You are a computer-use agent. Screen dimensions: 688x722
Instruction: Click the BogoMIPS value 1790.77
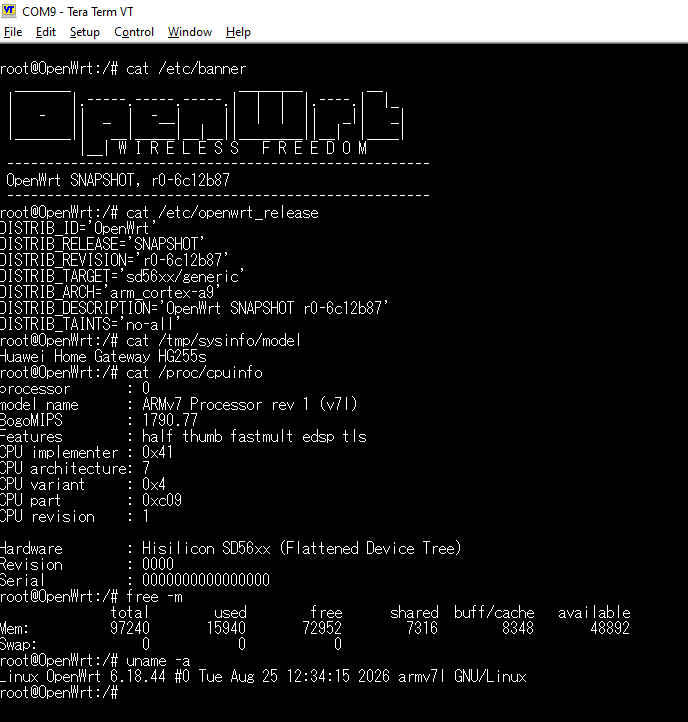tap(170, 420)
